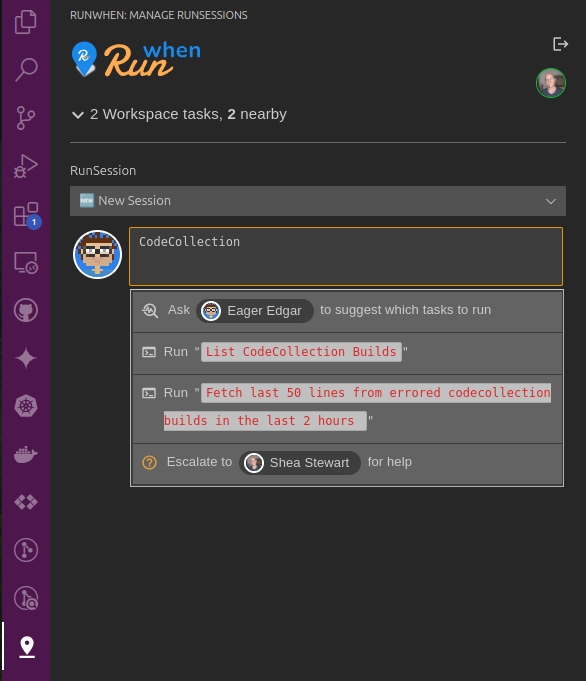This screenshot has width=586, height=681.
Task: Select Ask Eager Edgar suggestion
Action: [347, 311]
